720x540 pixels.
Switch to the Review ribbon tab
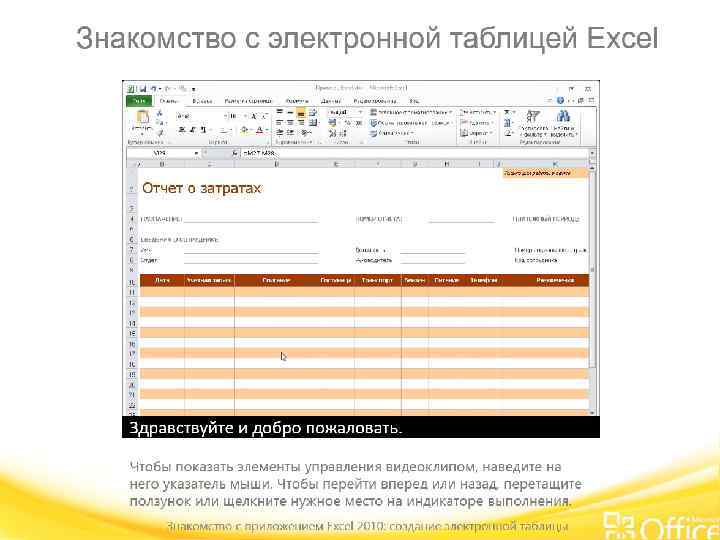375,101
